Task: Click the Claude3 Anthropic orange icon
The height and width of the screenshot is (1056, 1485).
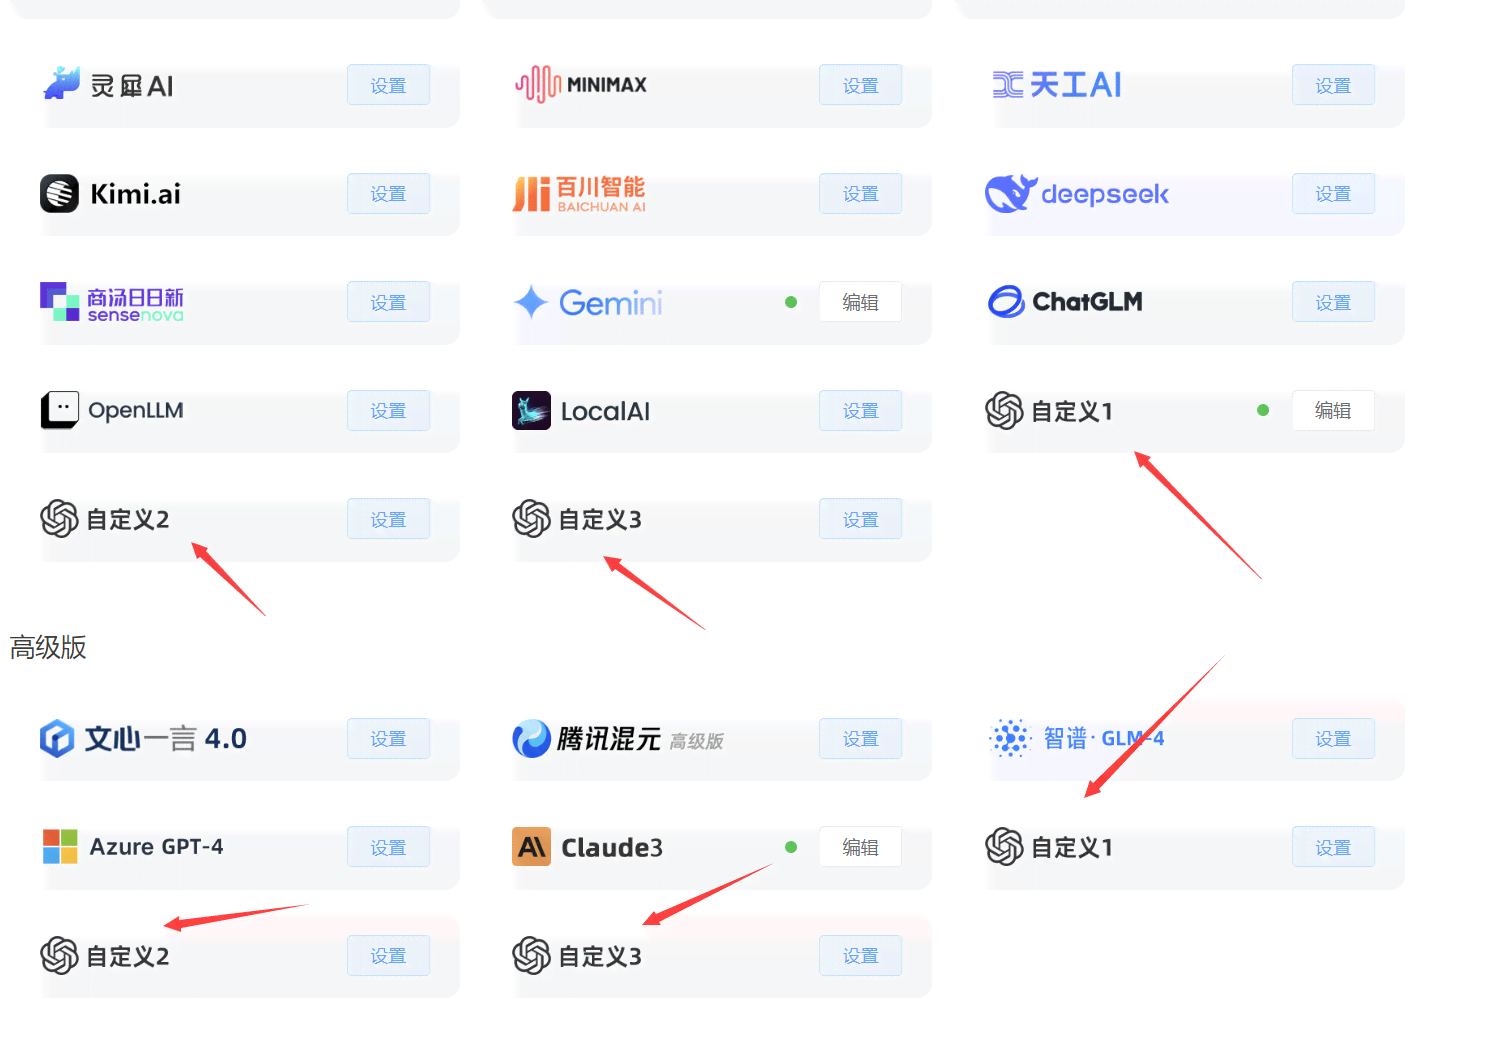Action: pos(531,847)
